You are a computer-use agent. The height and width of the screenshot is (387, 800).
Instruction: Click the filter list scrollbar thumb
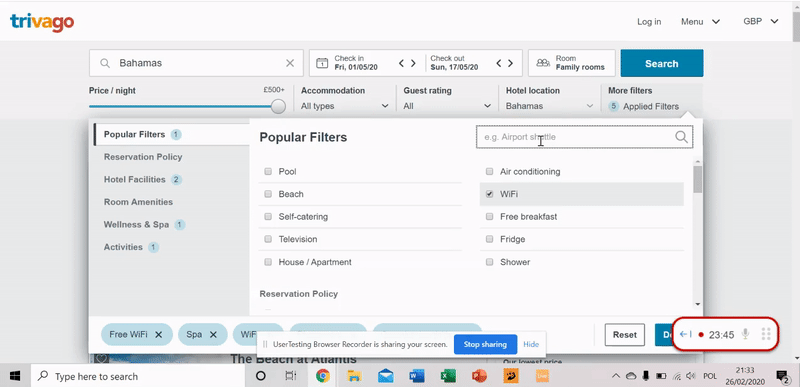pos(697,179)
